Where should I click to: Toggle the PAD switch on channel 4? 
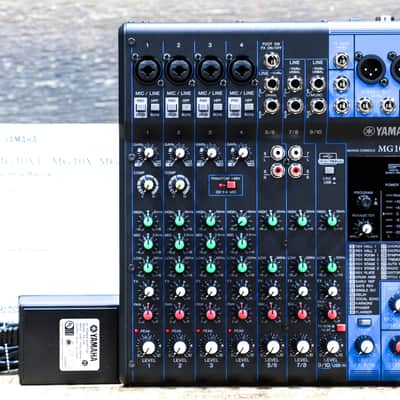(235, 107)
